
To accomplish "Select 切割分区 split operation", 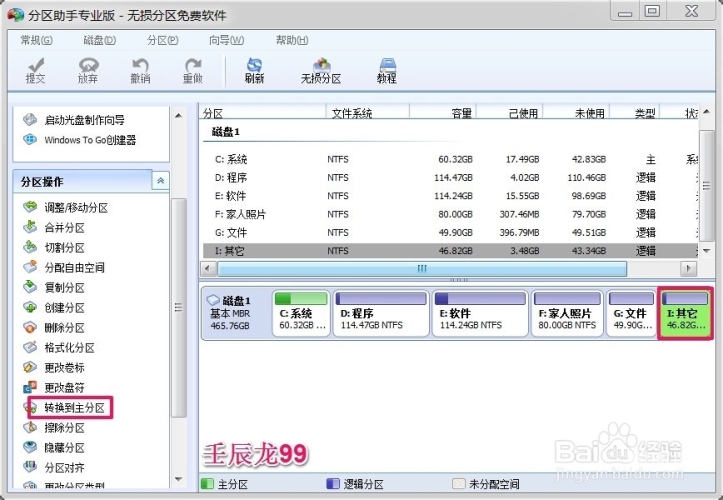I will pos(54,248).
